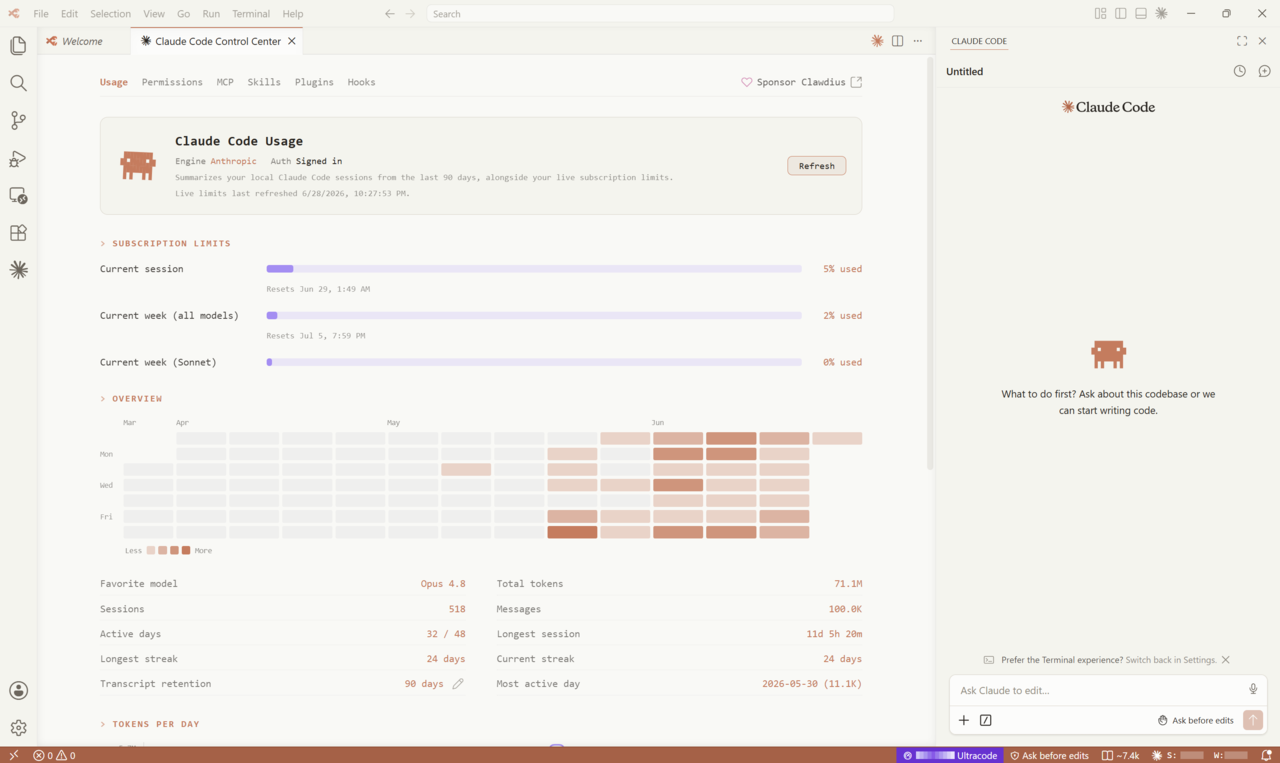Open the Claude Code activity bar icon
Viewport: 1280px width, 763px height.
pos(18,270)
